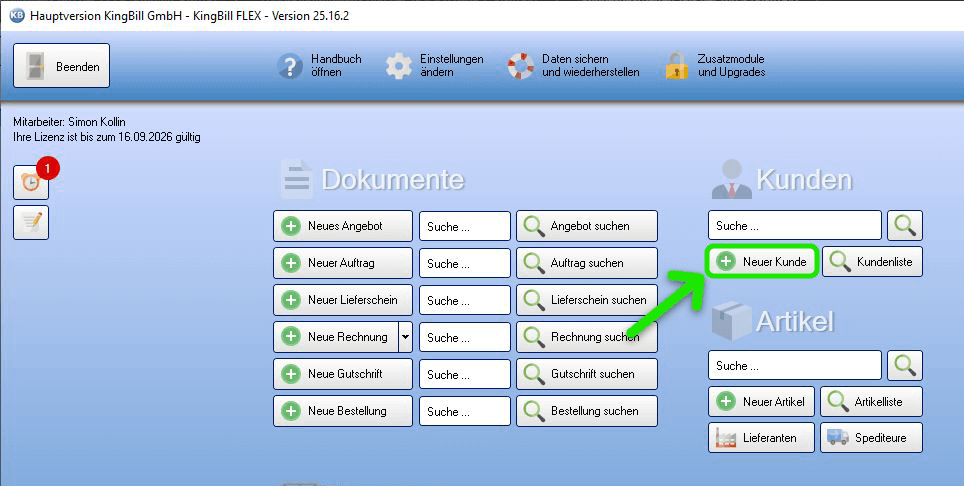This screenshot has width=964, height=486.
Task: Click Bestellung suchen button
Action: click(x=587, y=411)
